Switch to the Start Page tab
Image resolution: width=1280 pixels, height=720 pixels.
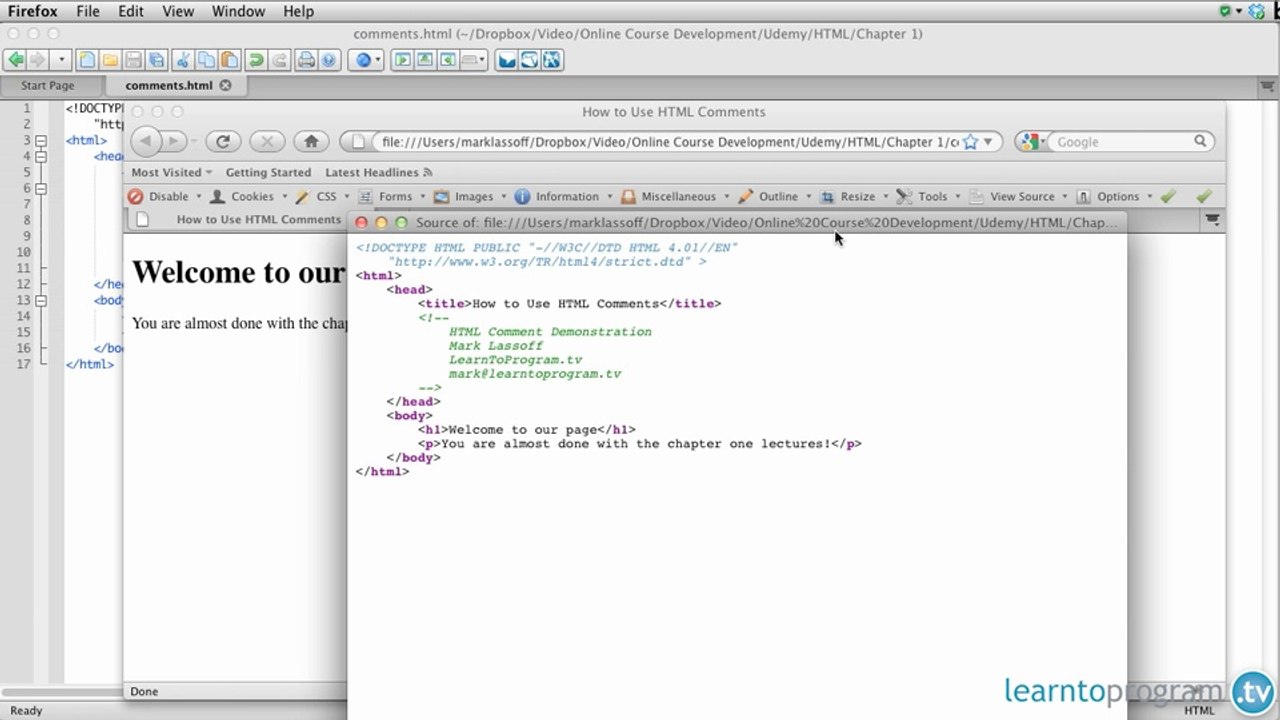pyautogui.click(x=48, y=86)
